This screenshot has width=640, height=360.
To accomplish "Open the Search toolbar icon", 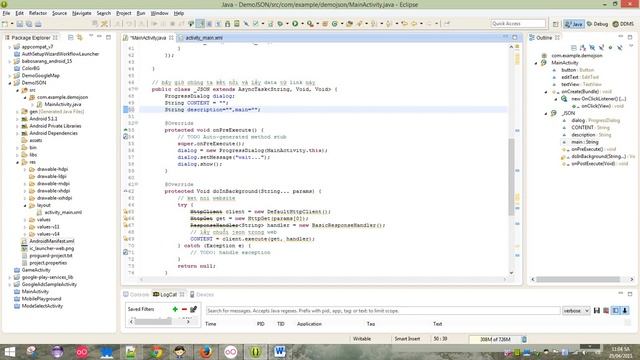I will 359,24.
